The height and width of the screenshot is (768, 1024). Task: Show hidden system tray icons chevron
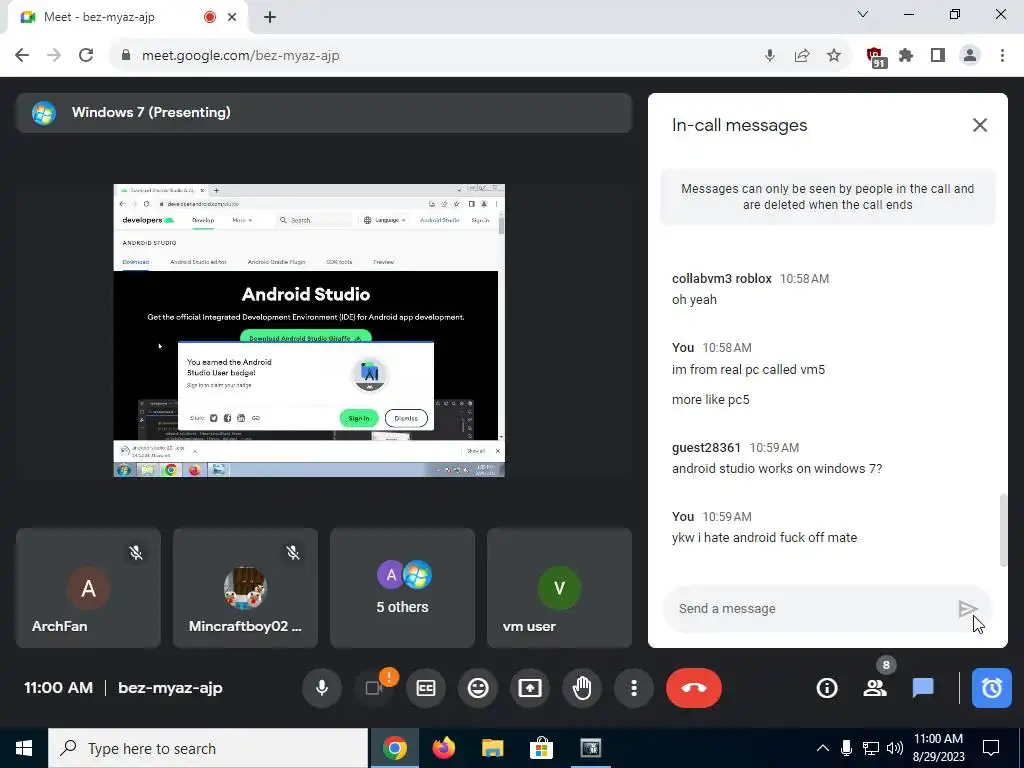click(x=823, y=748)
